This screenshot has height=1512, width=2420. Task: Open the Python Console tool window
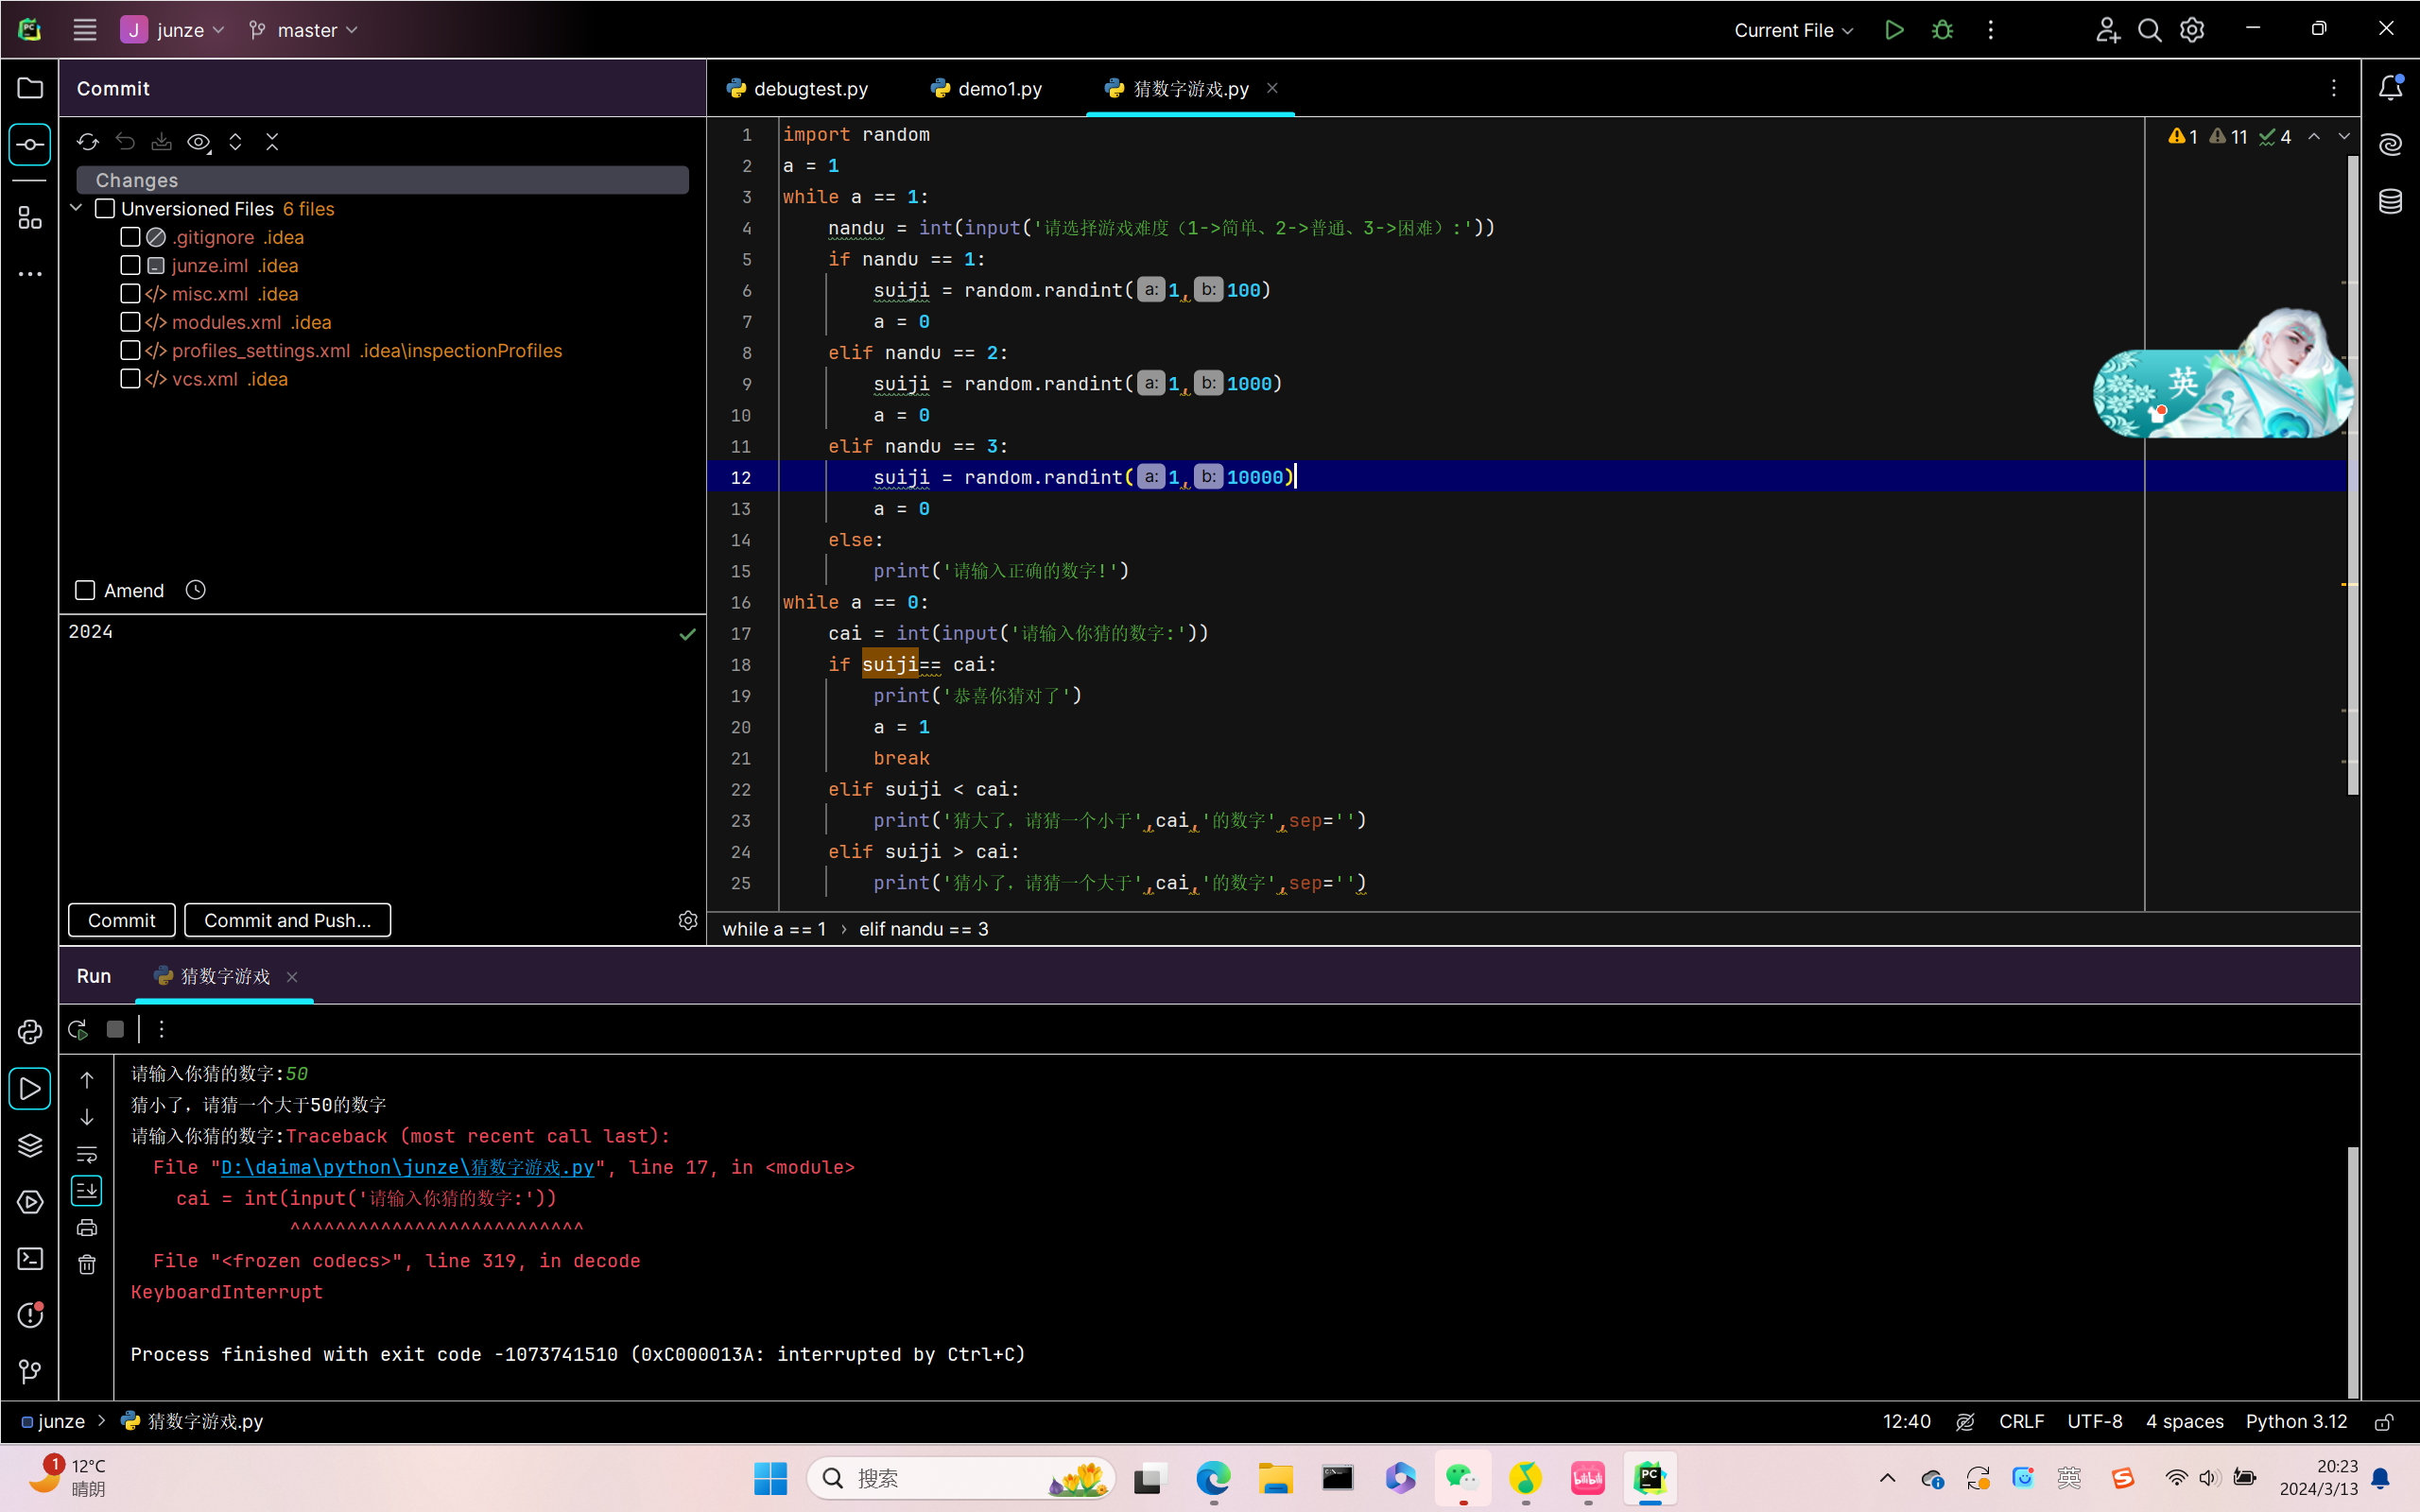coord(30,1032)
